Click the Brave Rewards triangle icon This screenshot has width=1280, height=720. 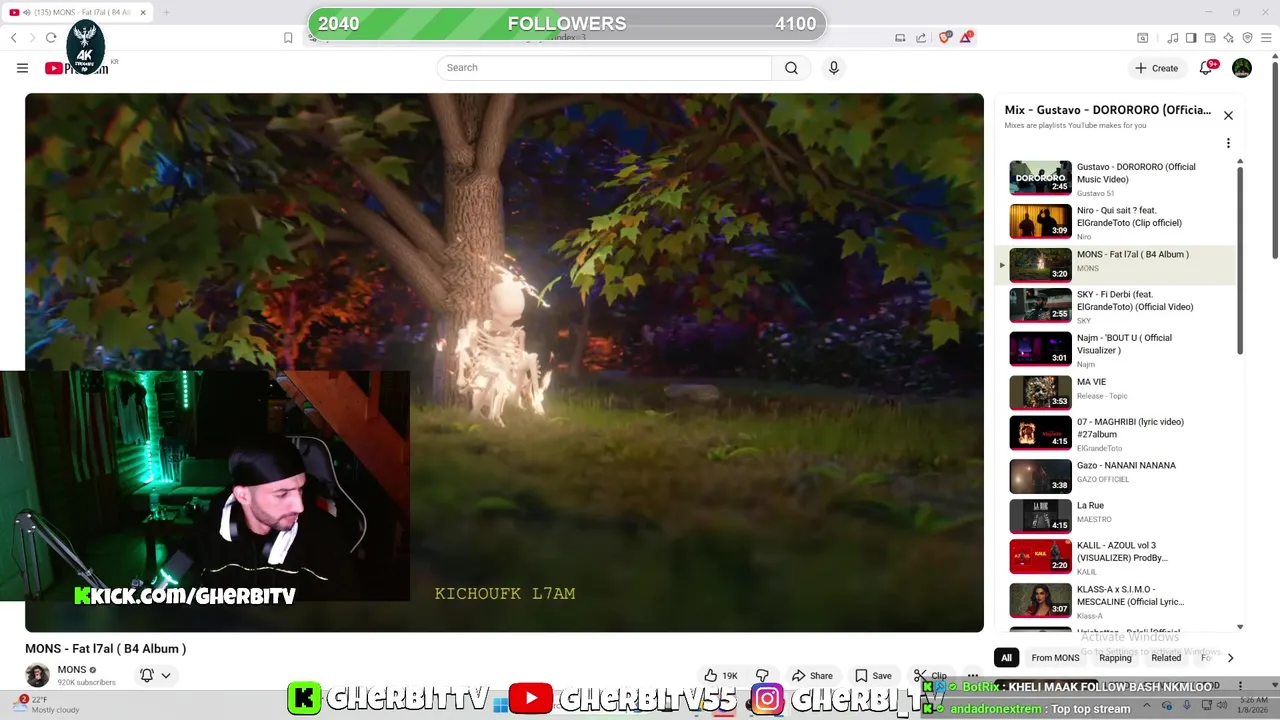coord(966,38)
